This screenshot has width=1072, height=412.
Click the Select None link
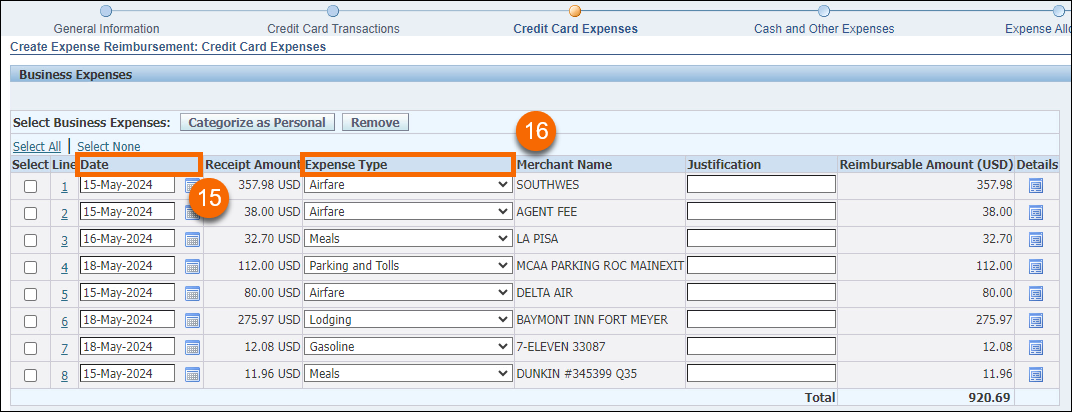tap(109, 146)
